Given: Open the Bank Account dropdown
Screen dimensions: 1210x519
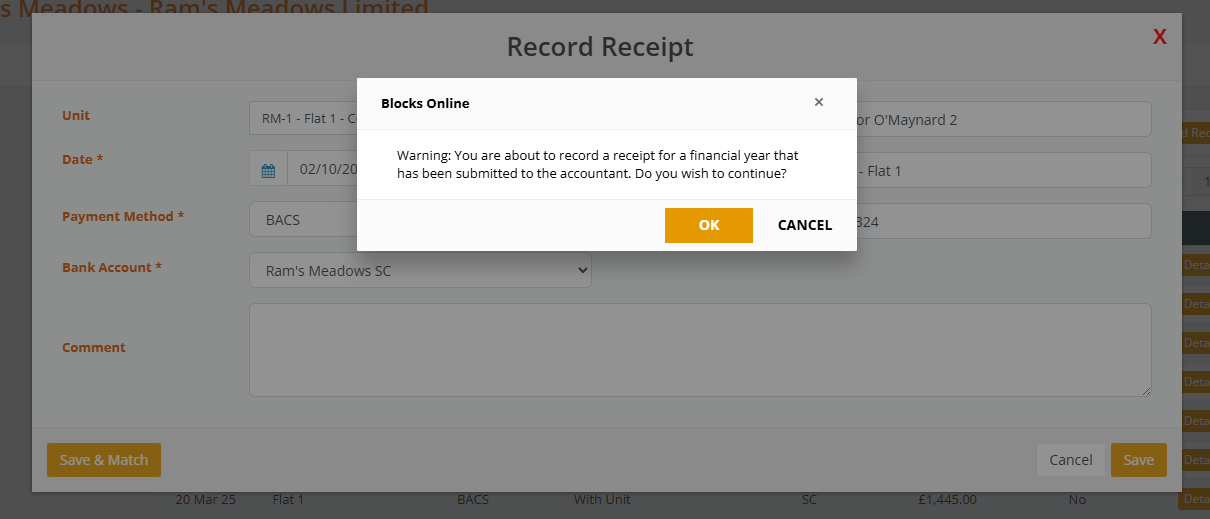Looking at the screenshot, I should 420,270.
